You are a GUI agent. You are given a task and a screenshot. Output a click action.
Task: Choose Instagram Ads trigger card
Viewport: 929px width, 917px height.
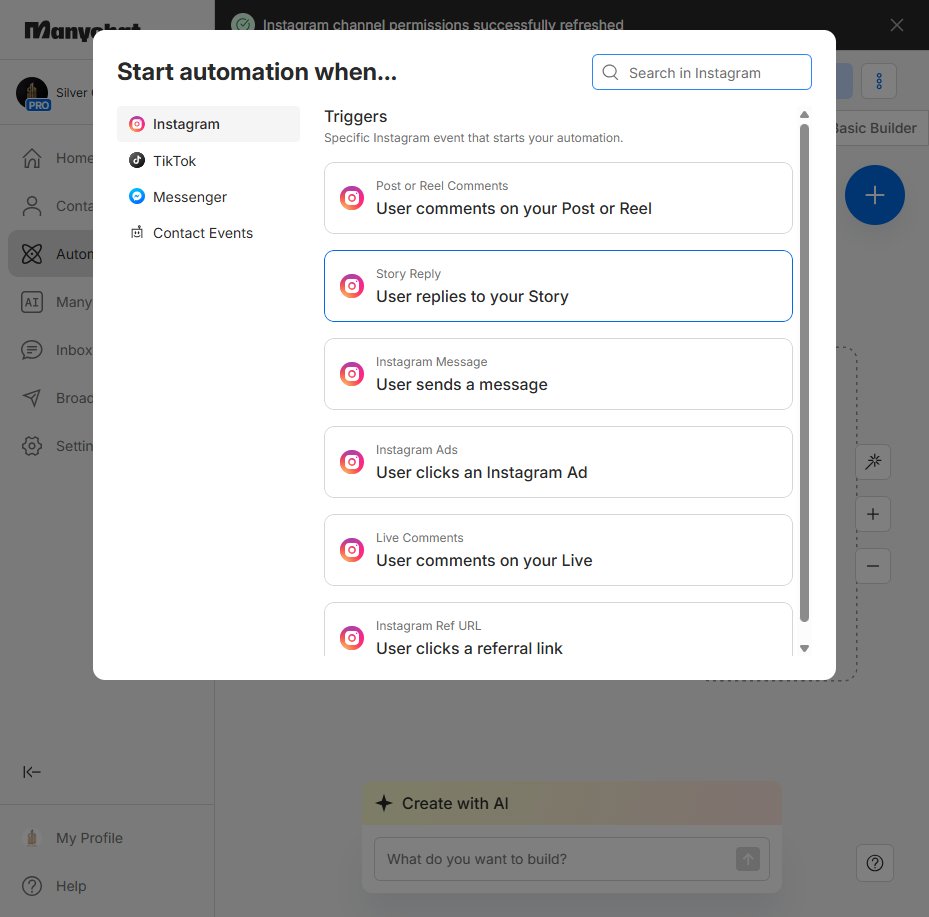[x=558, y=462]
